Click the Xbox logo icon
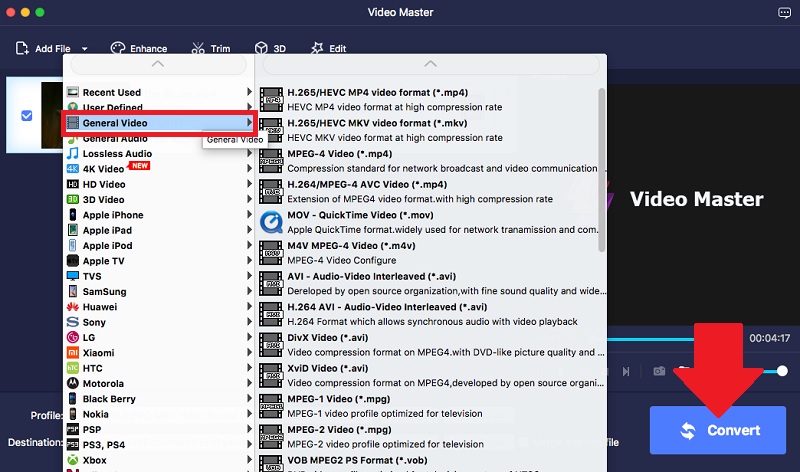This screenshot has width=800, height=472. pos(73,460)
